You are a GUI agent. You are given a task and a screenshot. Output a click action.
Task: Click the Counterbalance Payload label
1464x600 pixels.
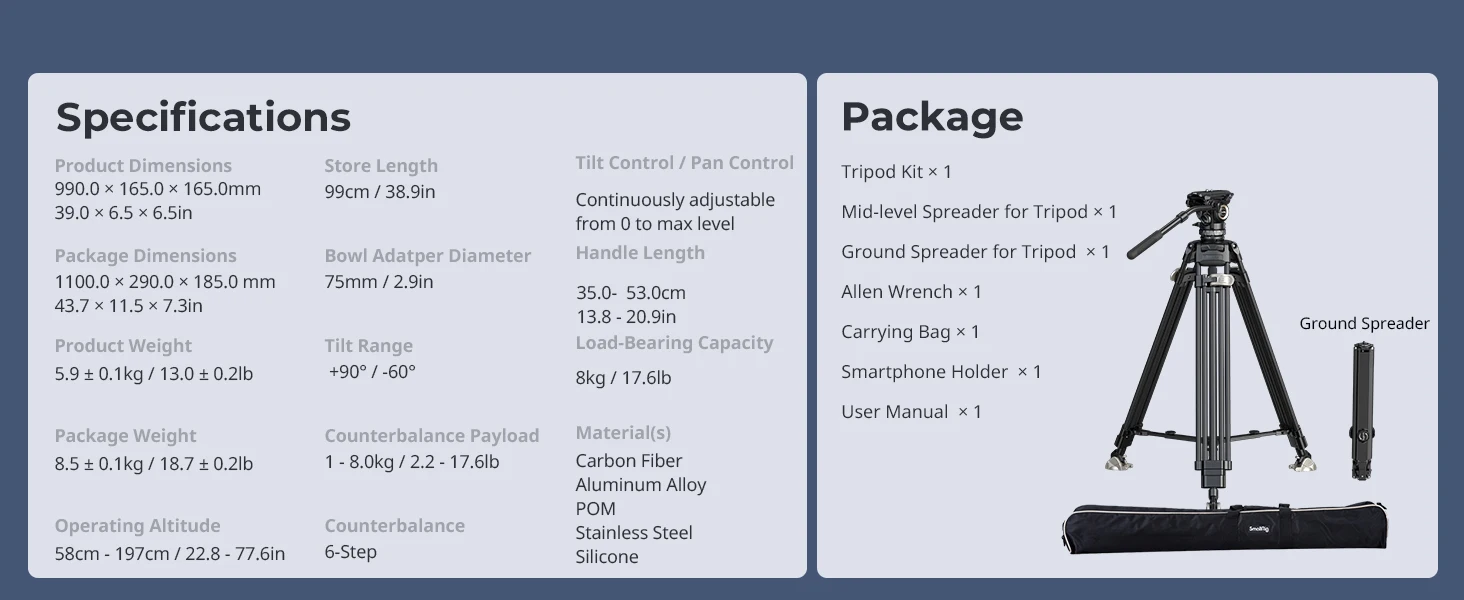click(x=432, y=436)
